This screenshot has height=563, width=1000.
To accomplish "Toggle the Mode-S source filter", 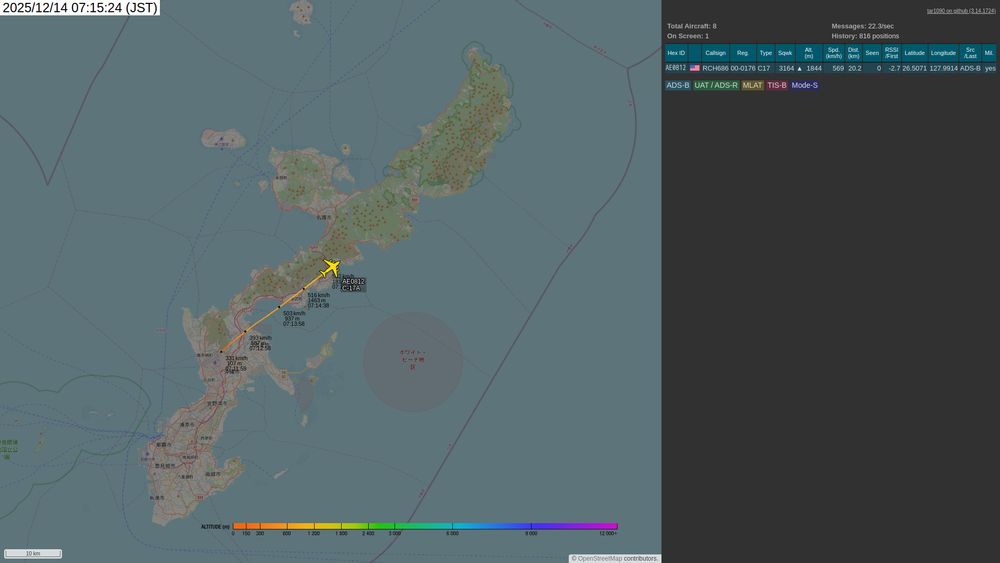I will tap(804, 85).
